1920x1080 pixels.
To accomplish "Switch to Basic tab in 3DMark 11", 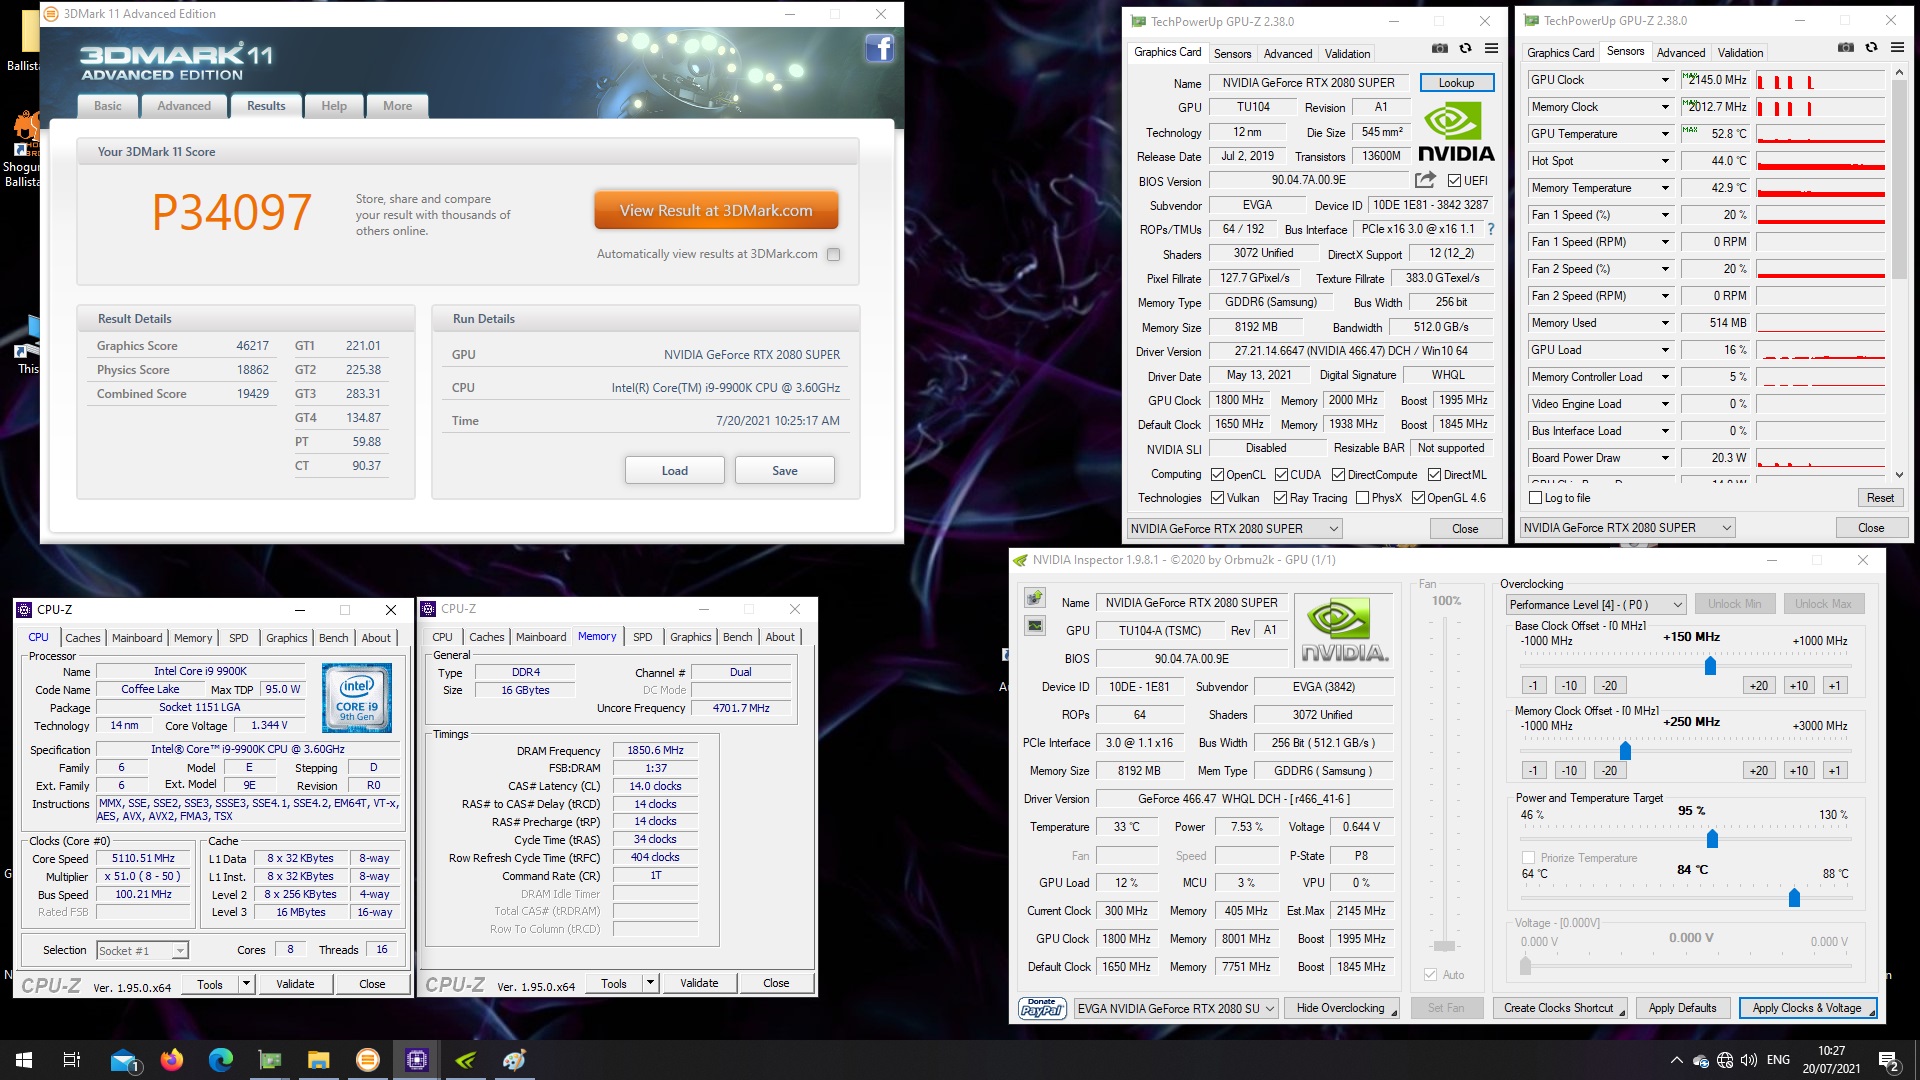I will click(x=108, y=106).
